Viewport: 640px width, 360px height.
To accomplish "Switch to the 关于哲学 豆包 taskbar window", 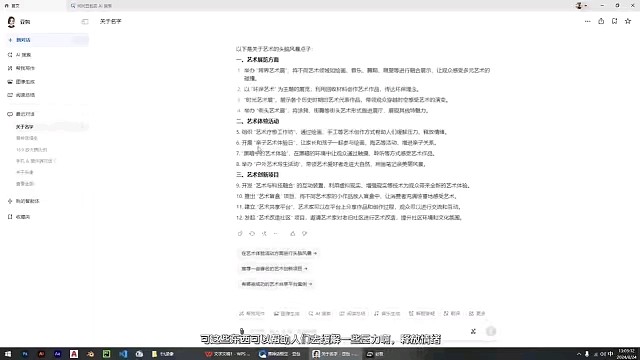I will 336,354.
